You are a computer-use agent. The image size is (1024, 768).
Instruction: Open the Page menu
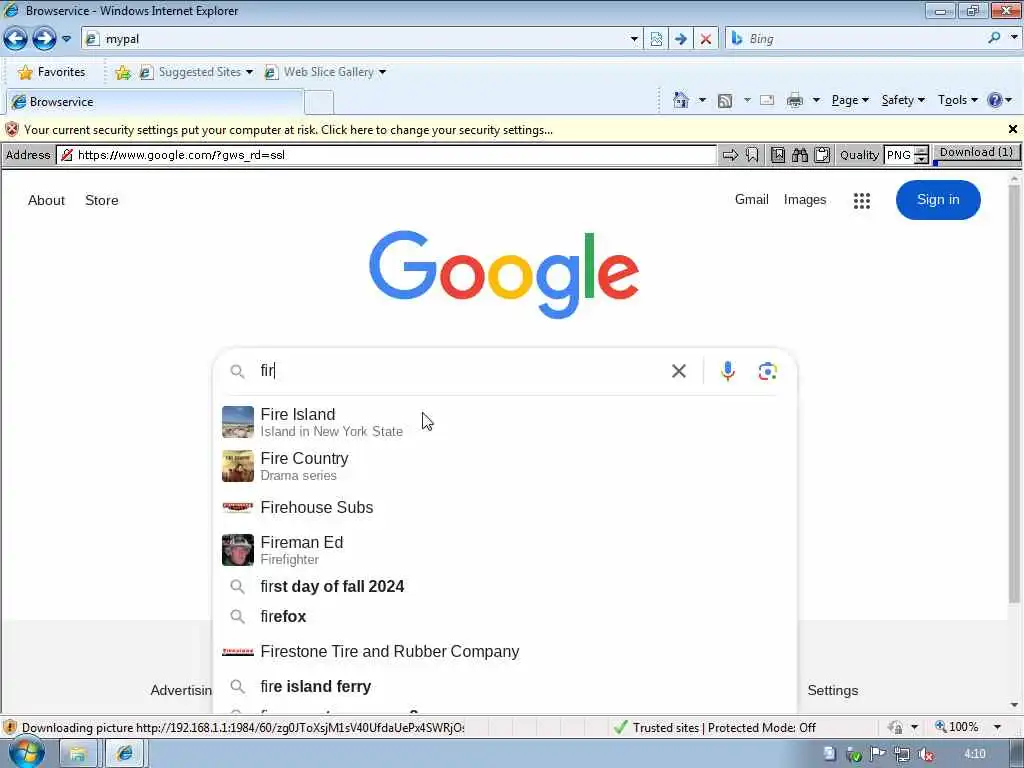coord(850,100)
